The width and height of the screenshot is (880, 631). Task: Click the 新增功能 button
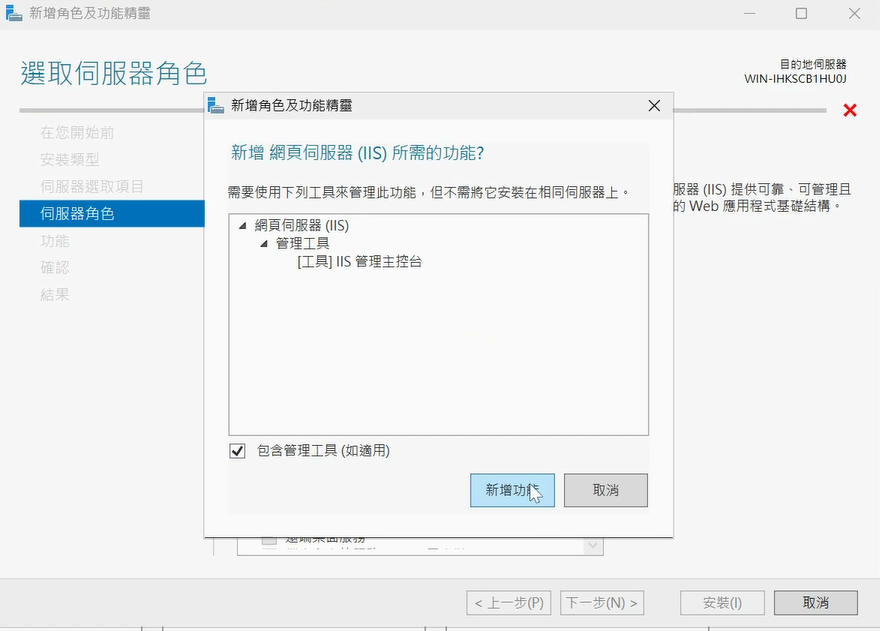(512, 490)
